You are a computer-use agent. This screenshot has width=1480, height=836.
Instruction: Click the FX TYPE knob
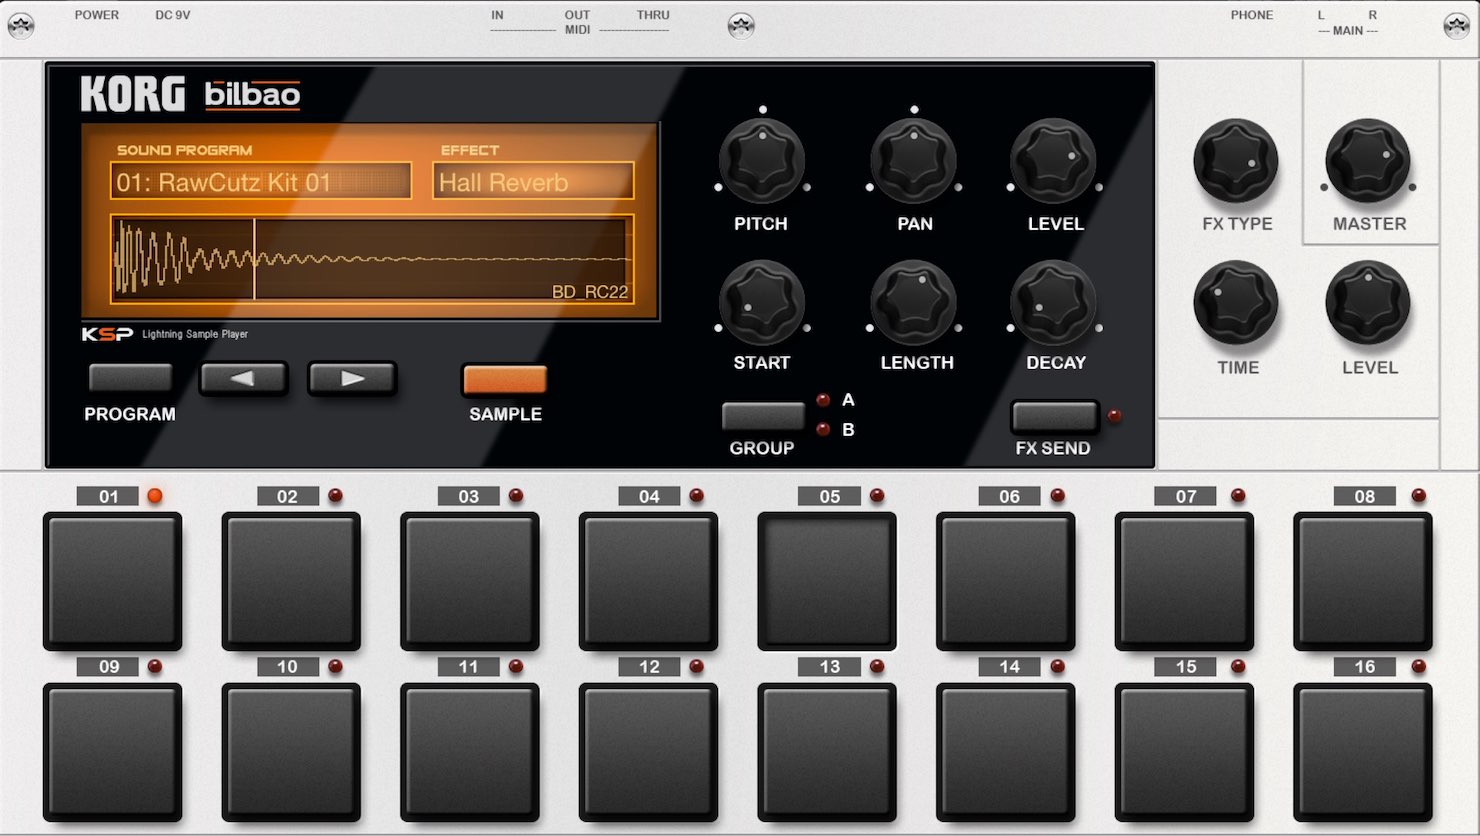(x=1236, y=162)
